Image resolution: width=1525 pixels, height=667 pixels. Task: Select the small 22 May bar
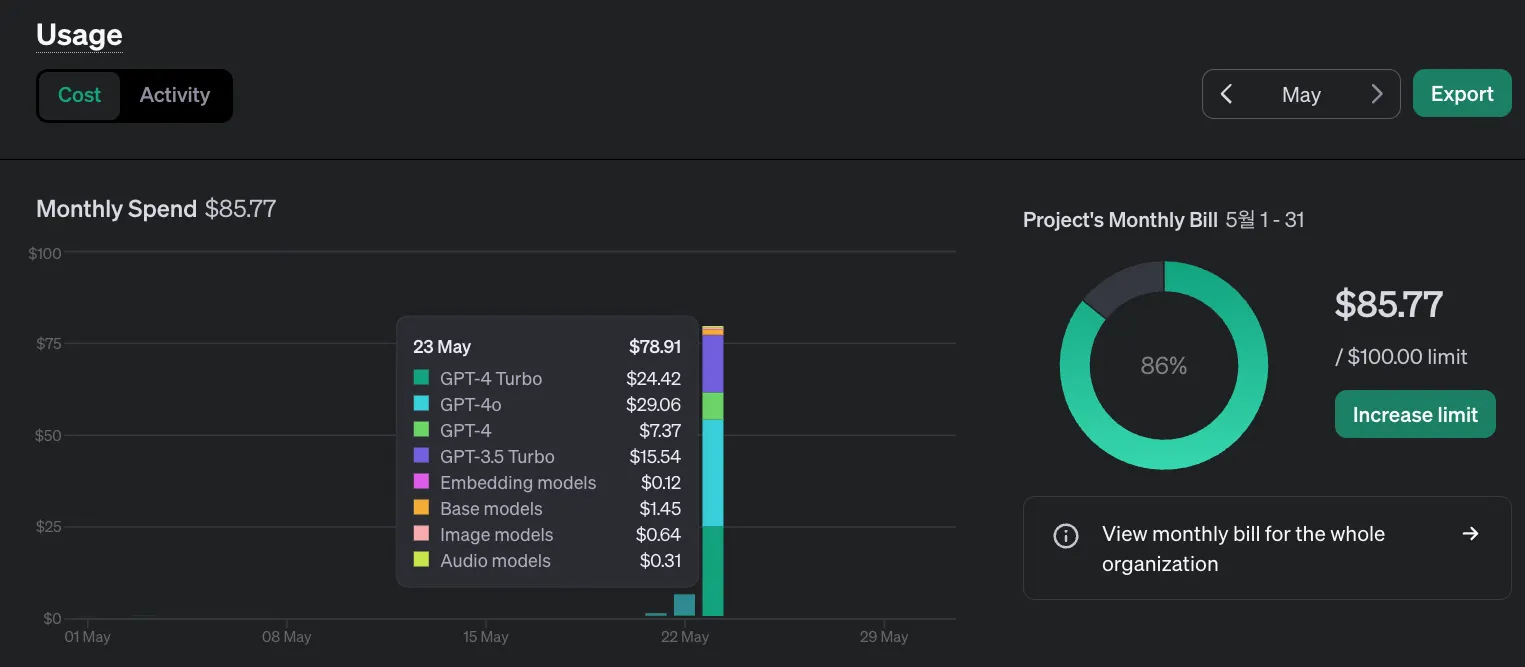pyautogui.click(x=684, y=605)
